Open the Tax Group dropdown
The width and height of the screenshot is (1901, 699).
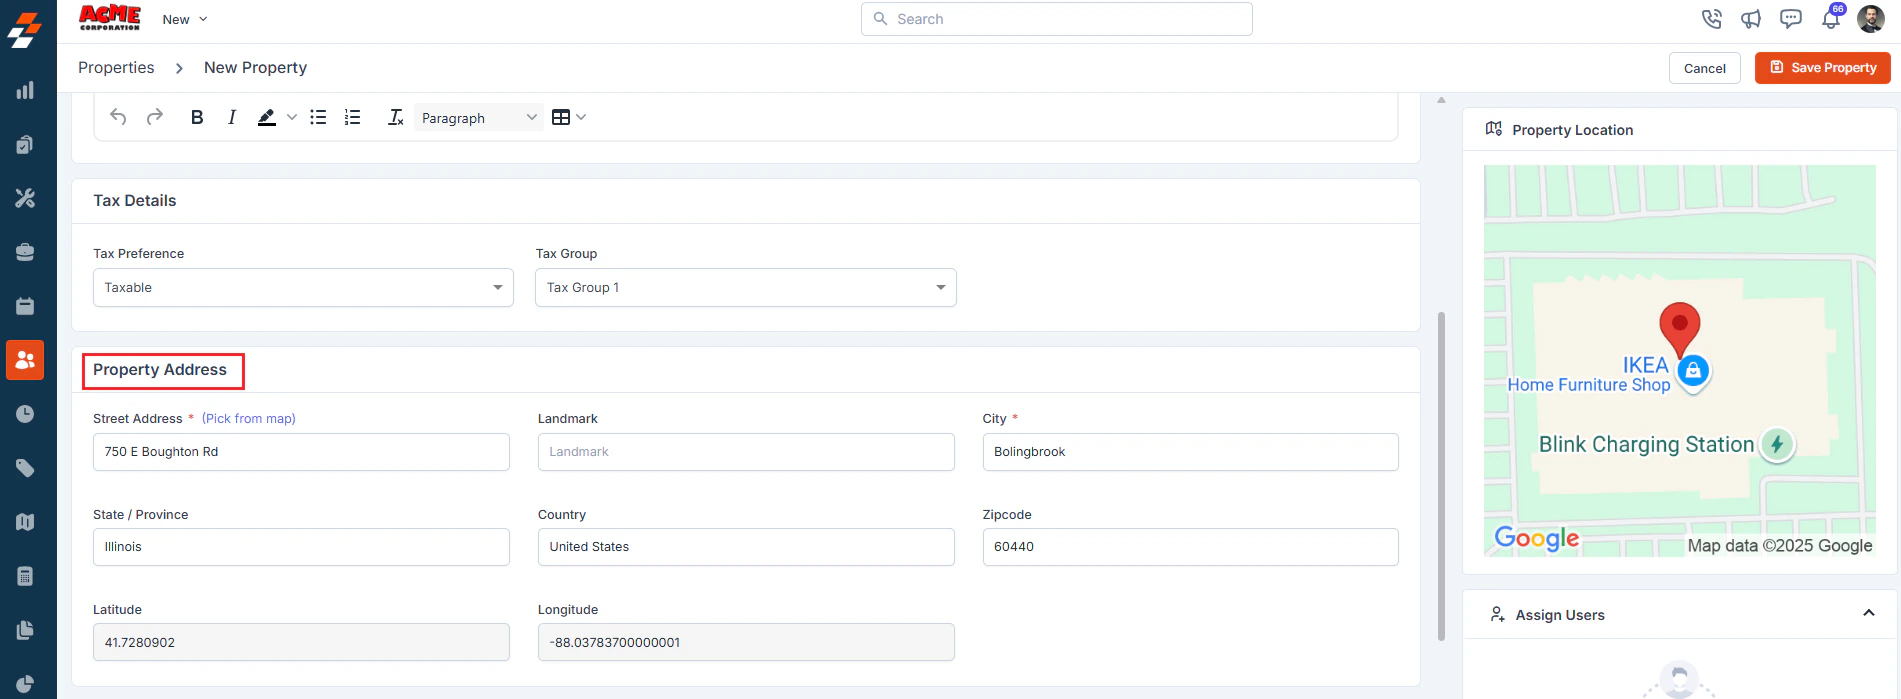745,287
